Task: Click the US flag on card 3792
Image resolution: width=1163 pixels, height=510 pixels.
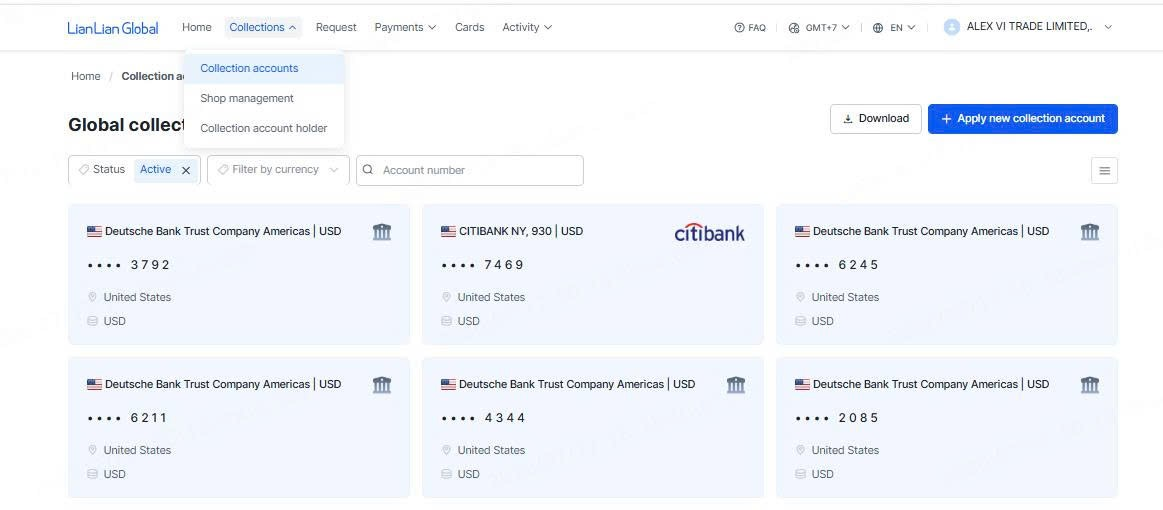Action: click(94, 231)
